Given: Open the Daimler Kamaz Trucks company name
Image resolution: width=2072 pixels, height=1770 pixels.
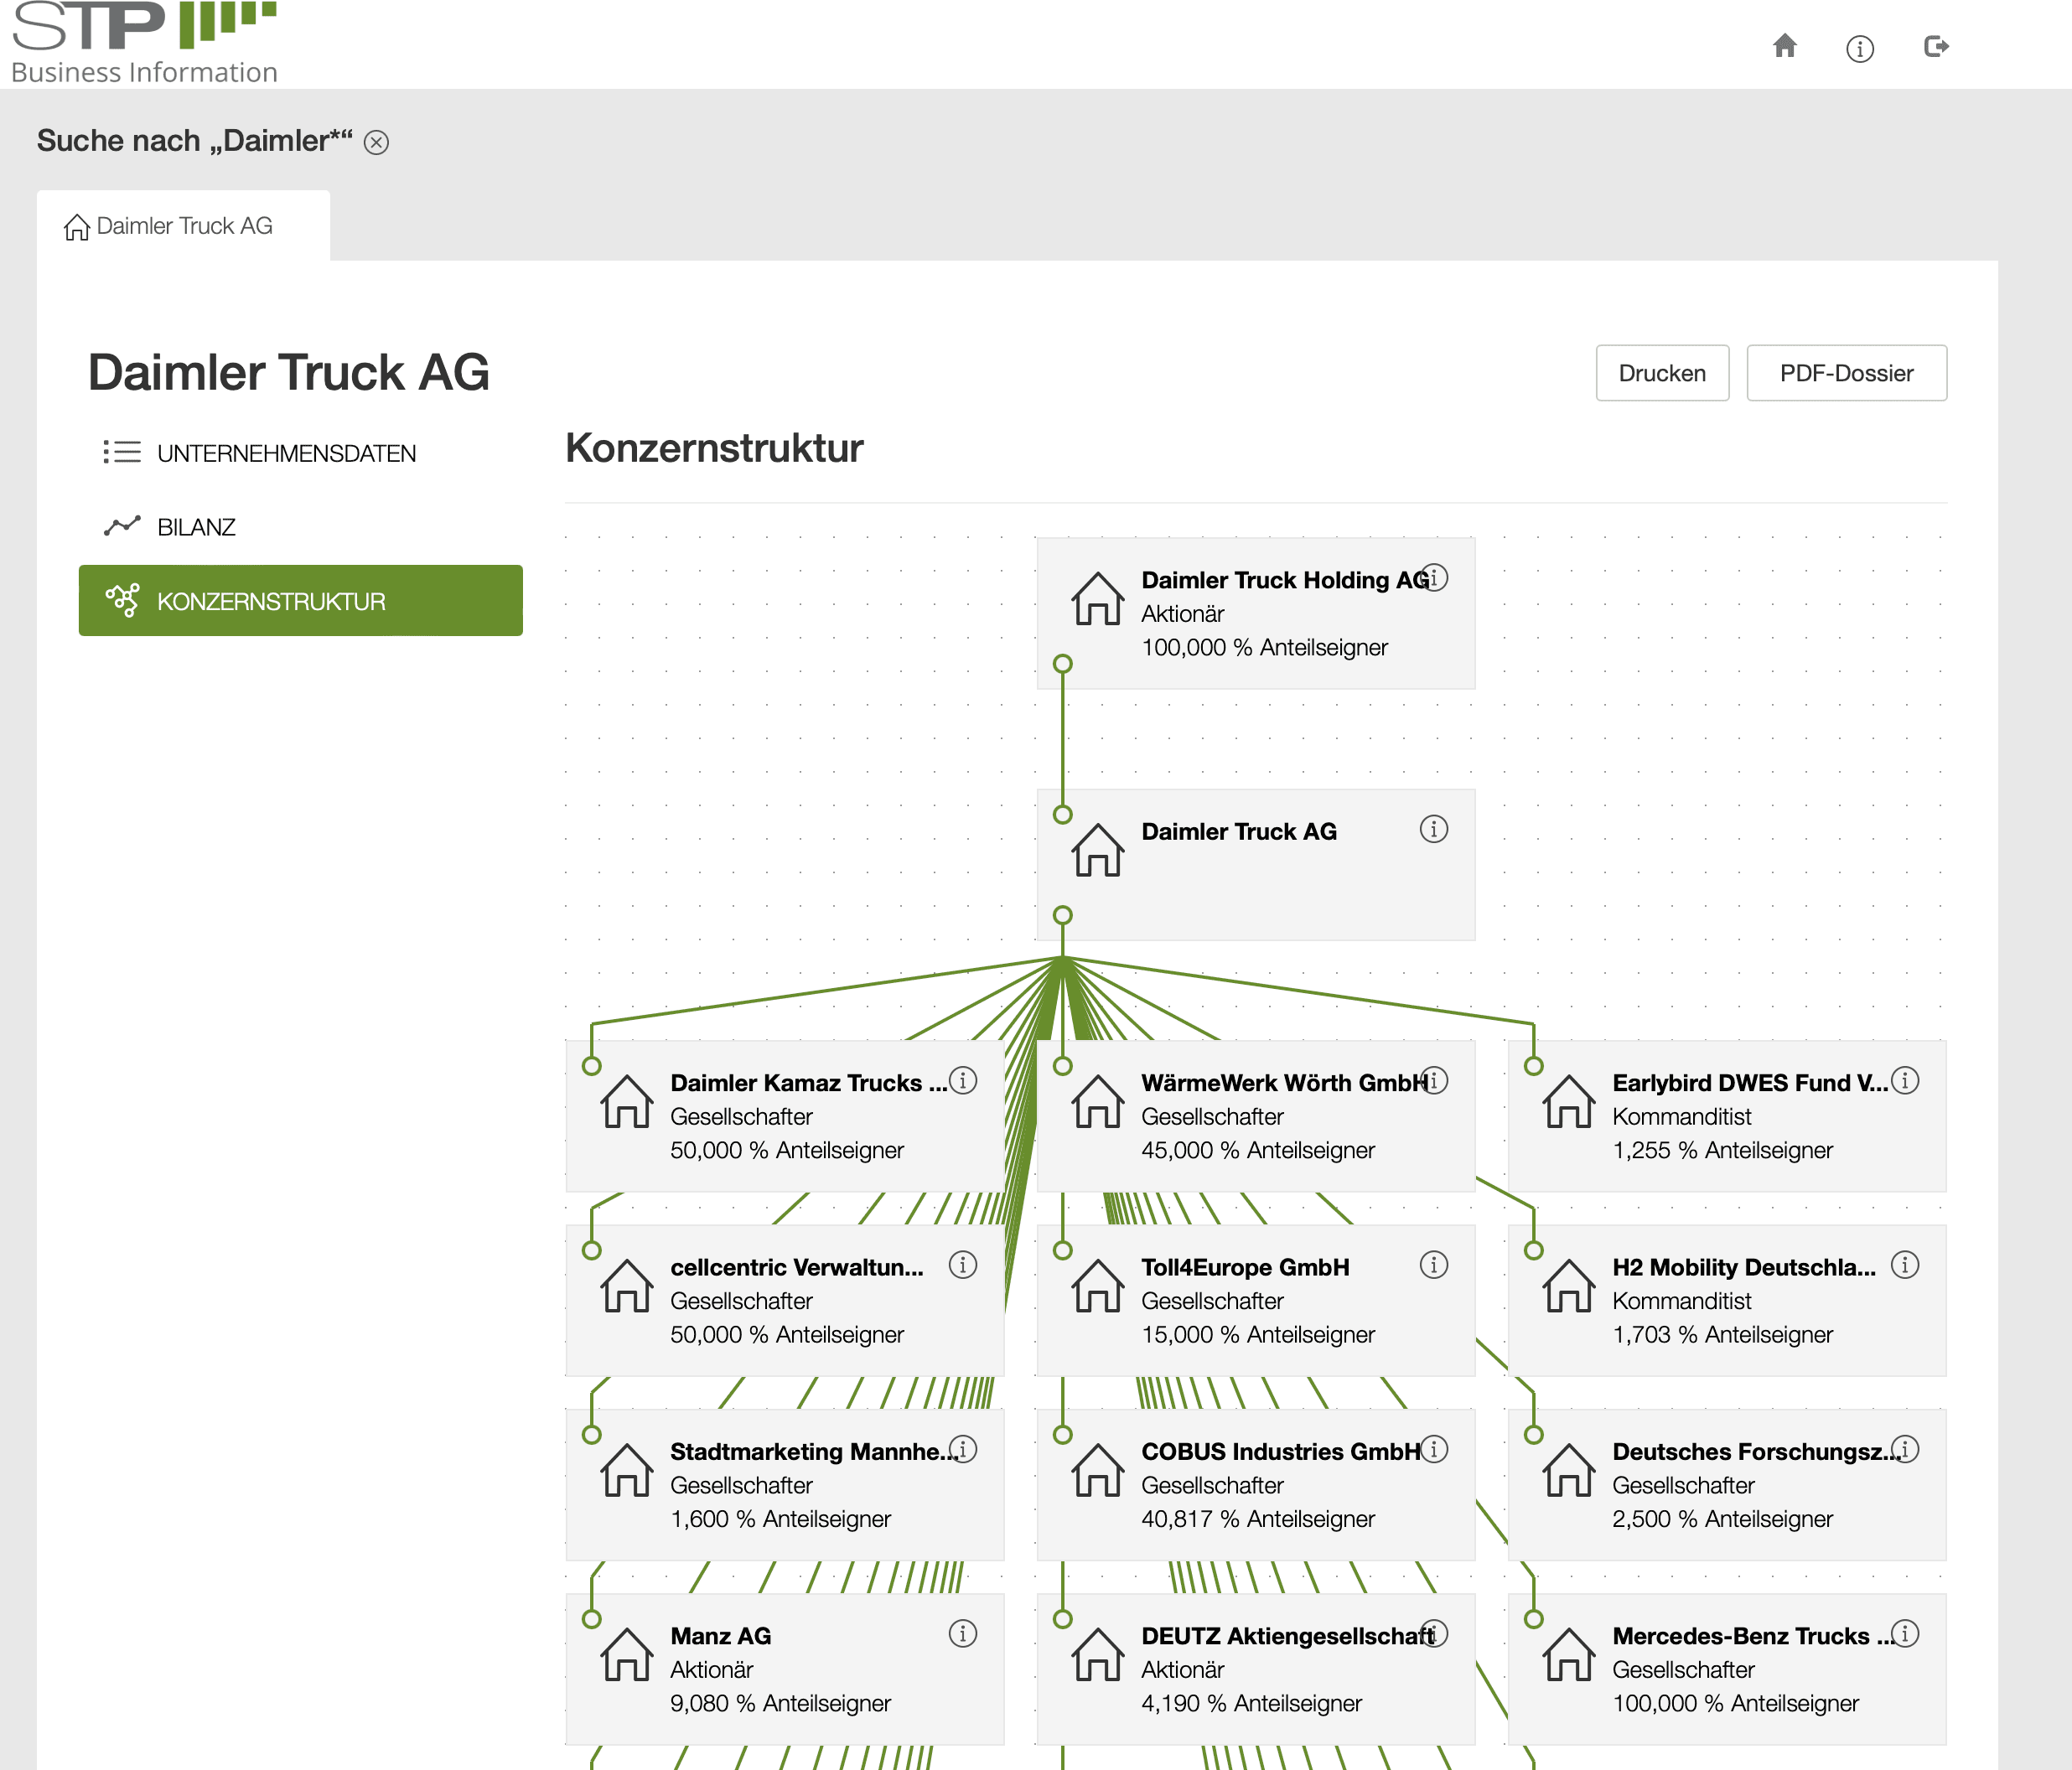Looking at the screenshot, I should point(809,1083).
